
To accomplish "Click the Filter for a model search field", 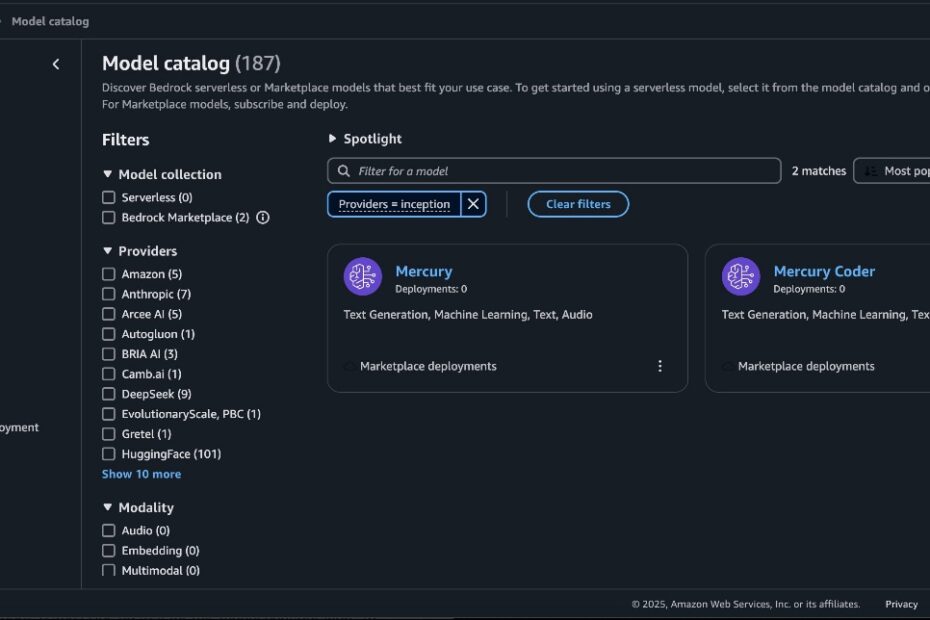I will pos(554,171).
